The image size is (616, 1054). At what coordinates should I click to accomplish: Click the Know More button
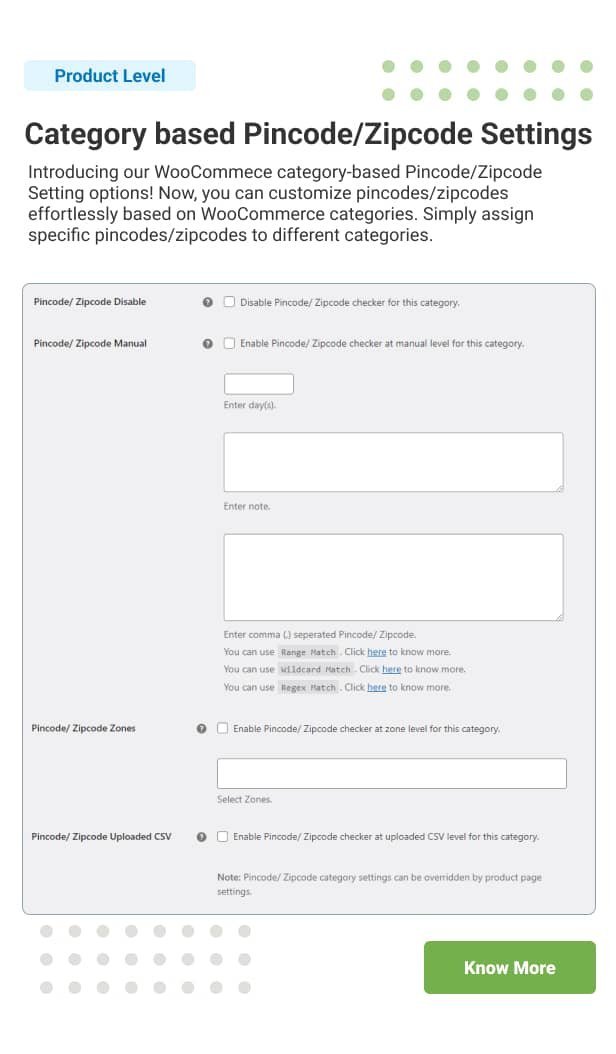[x=510, y=967]
